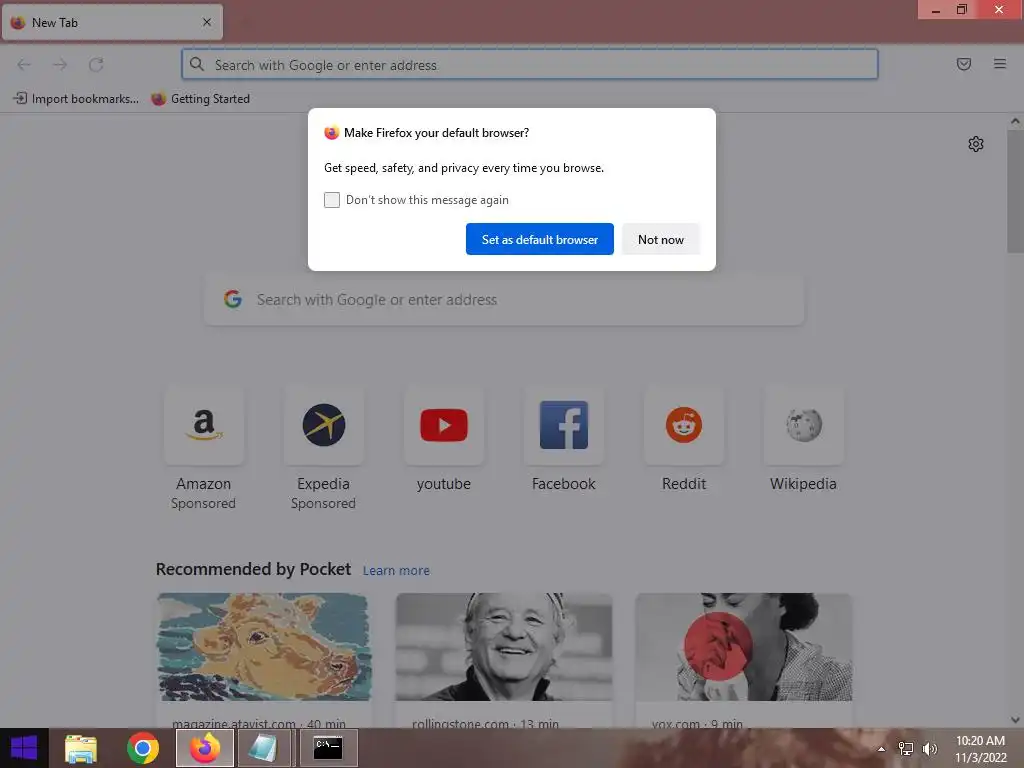
Task: Click the network status tray icon
Action: tap(905, 749)
